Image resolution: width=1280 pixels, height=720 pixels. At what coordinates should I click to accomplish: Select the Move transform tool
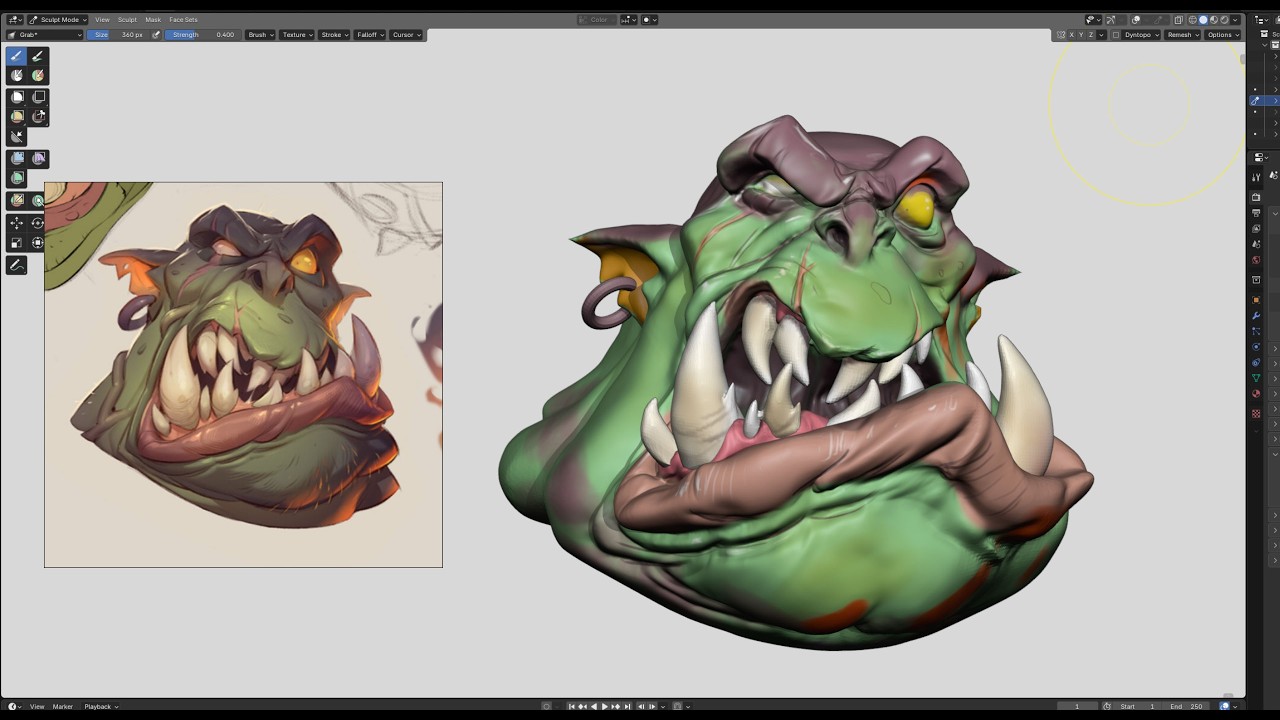pyautogui.click(x=16, y=223)
